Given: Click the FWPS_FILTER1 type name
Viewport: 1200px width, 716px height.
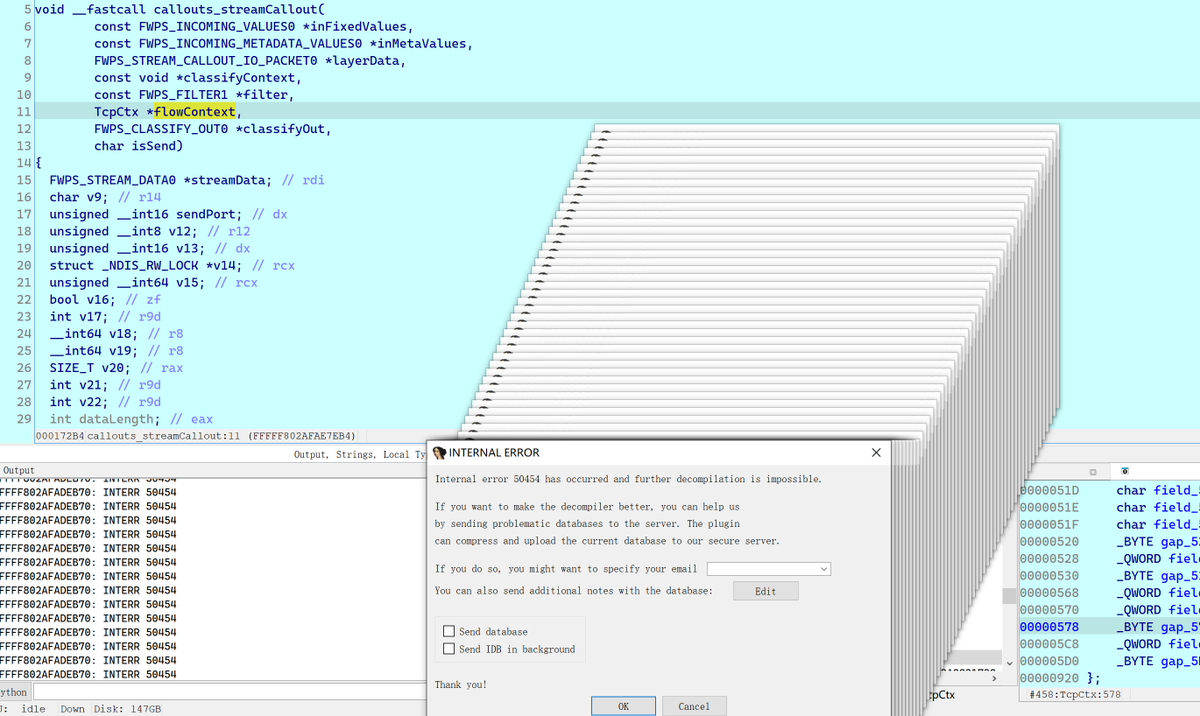Looking at the screenshot, I should pyautogui.click(x=183, y=94).
